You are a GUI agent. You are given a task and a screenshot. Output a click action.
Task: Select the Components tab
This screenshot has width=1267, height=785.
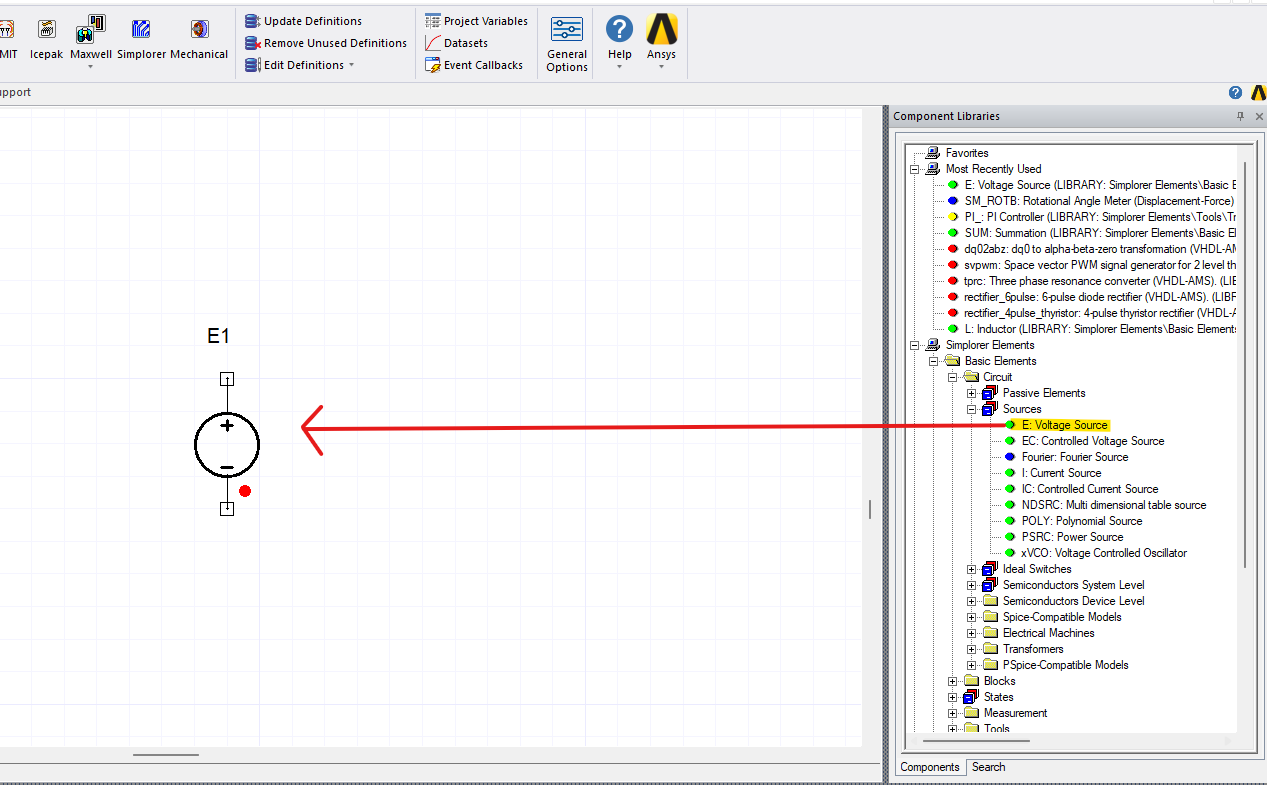click(929, 767)
